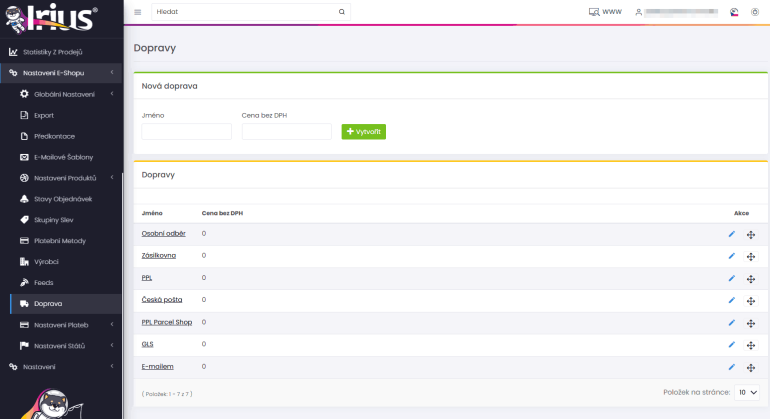Click the hamburger menu icon
This screenshot has width=770, height=419.
[138, 12]
